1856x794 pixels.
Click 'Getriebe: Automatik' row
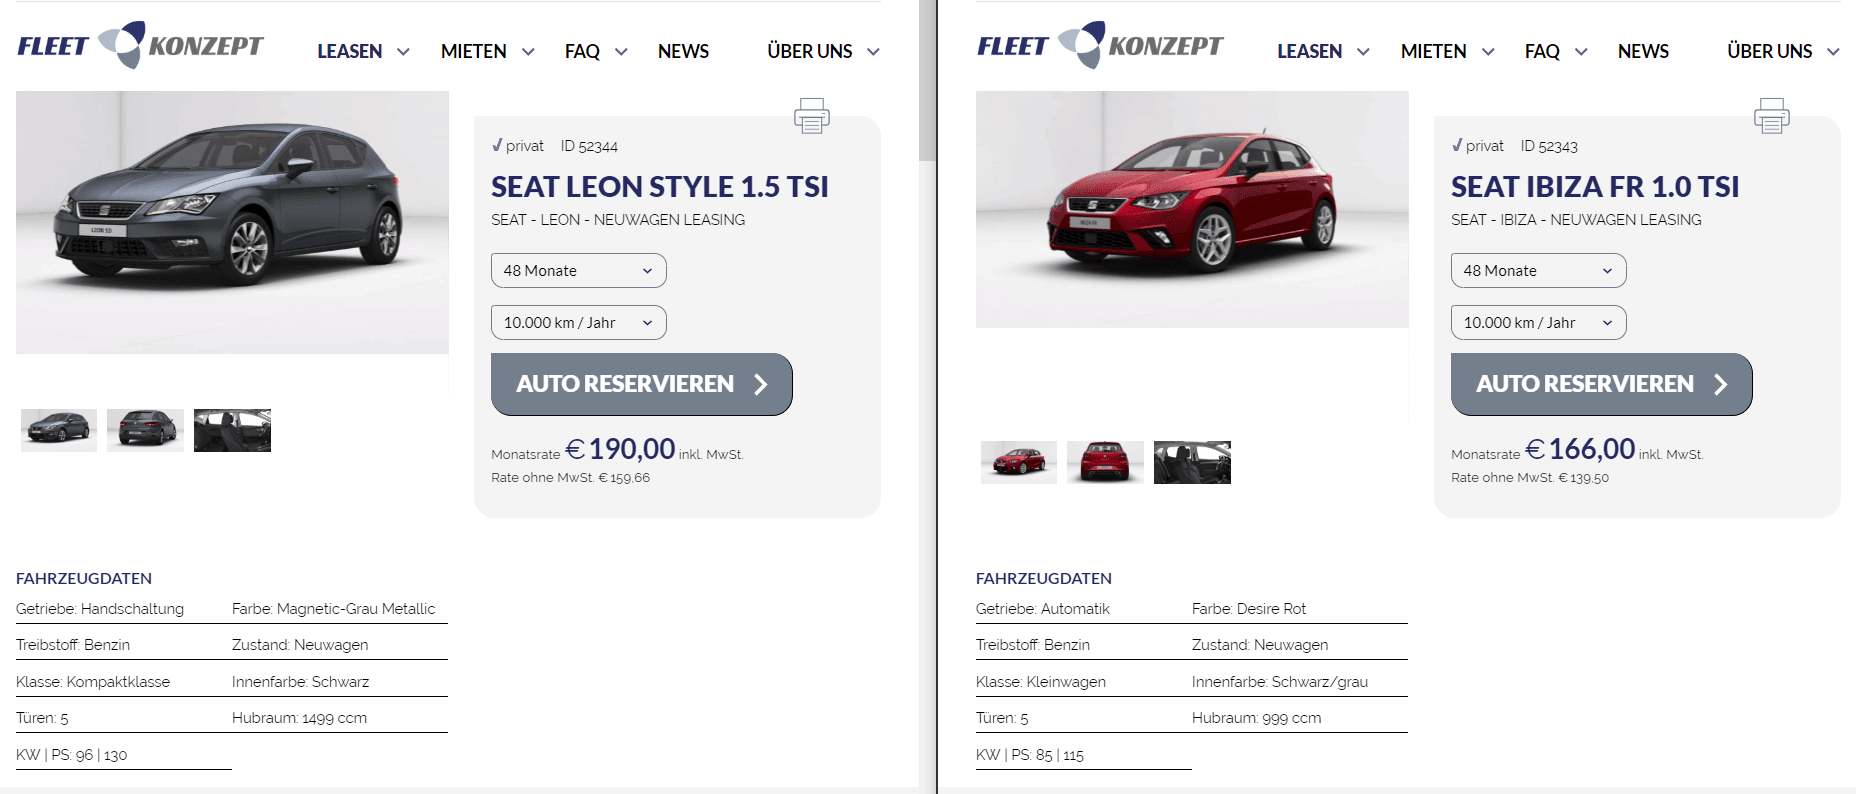click(x=1043, y=609)
